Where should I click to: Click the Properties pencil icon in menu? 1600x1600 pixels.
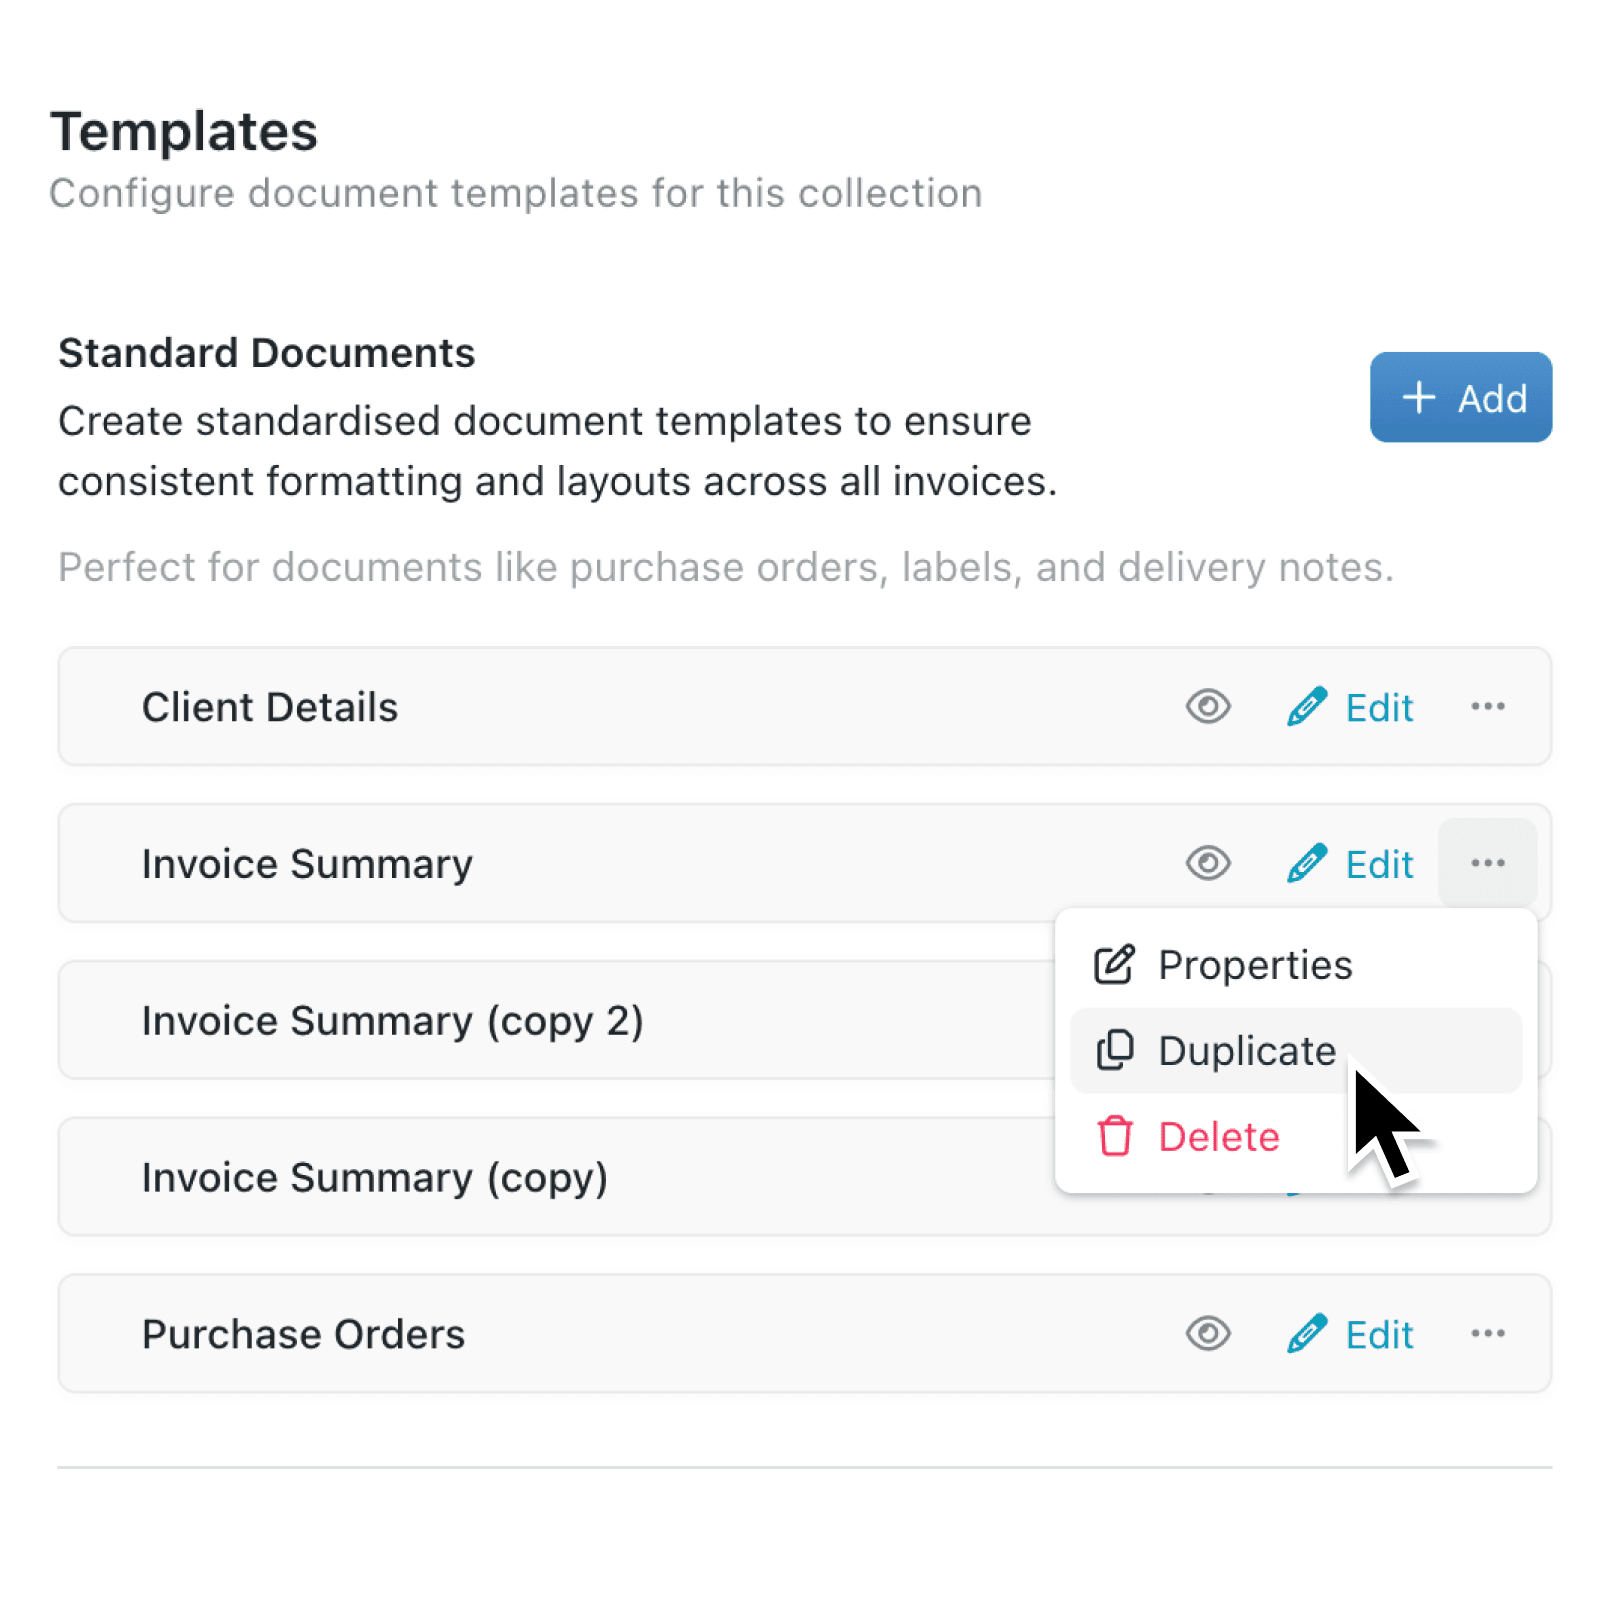tap(1114, 964)
